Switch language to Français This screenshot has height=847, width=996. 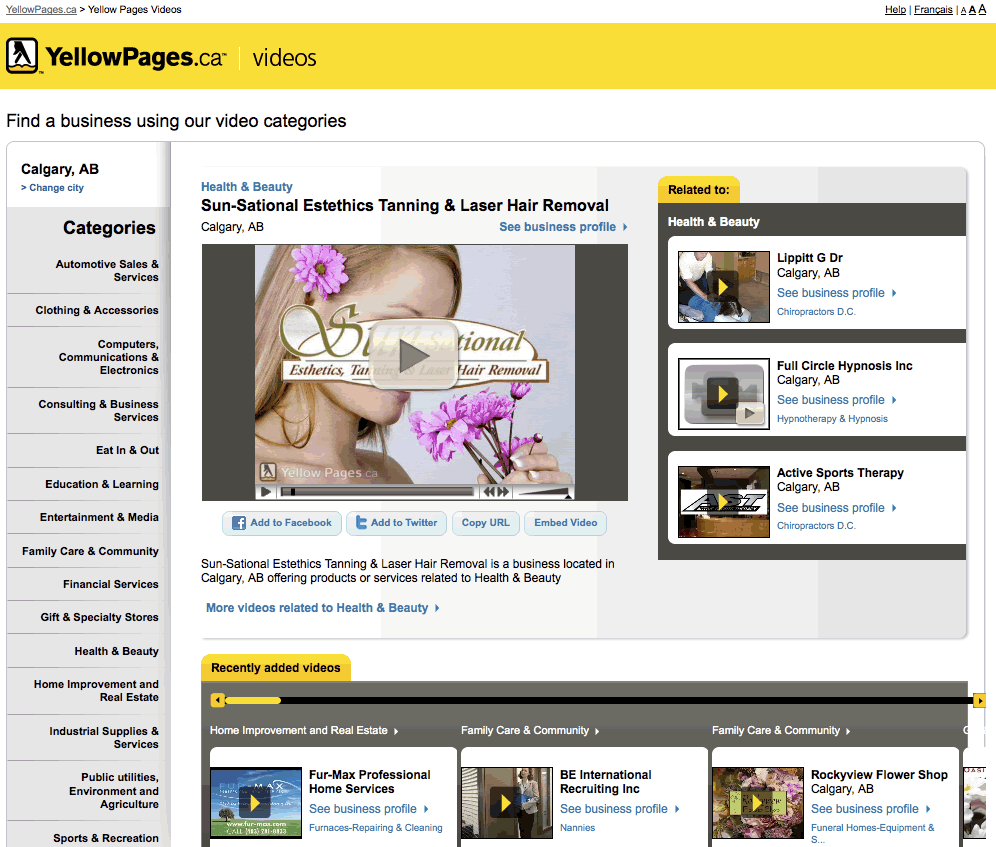(x=932, y=10)
